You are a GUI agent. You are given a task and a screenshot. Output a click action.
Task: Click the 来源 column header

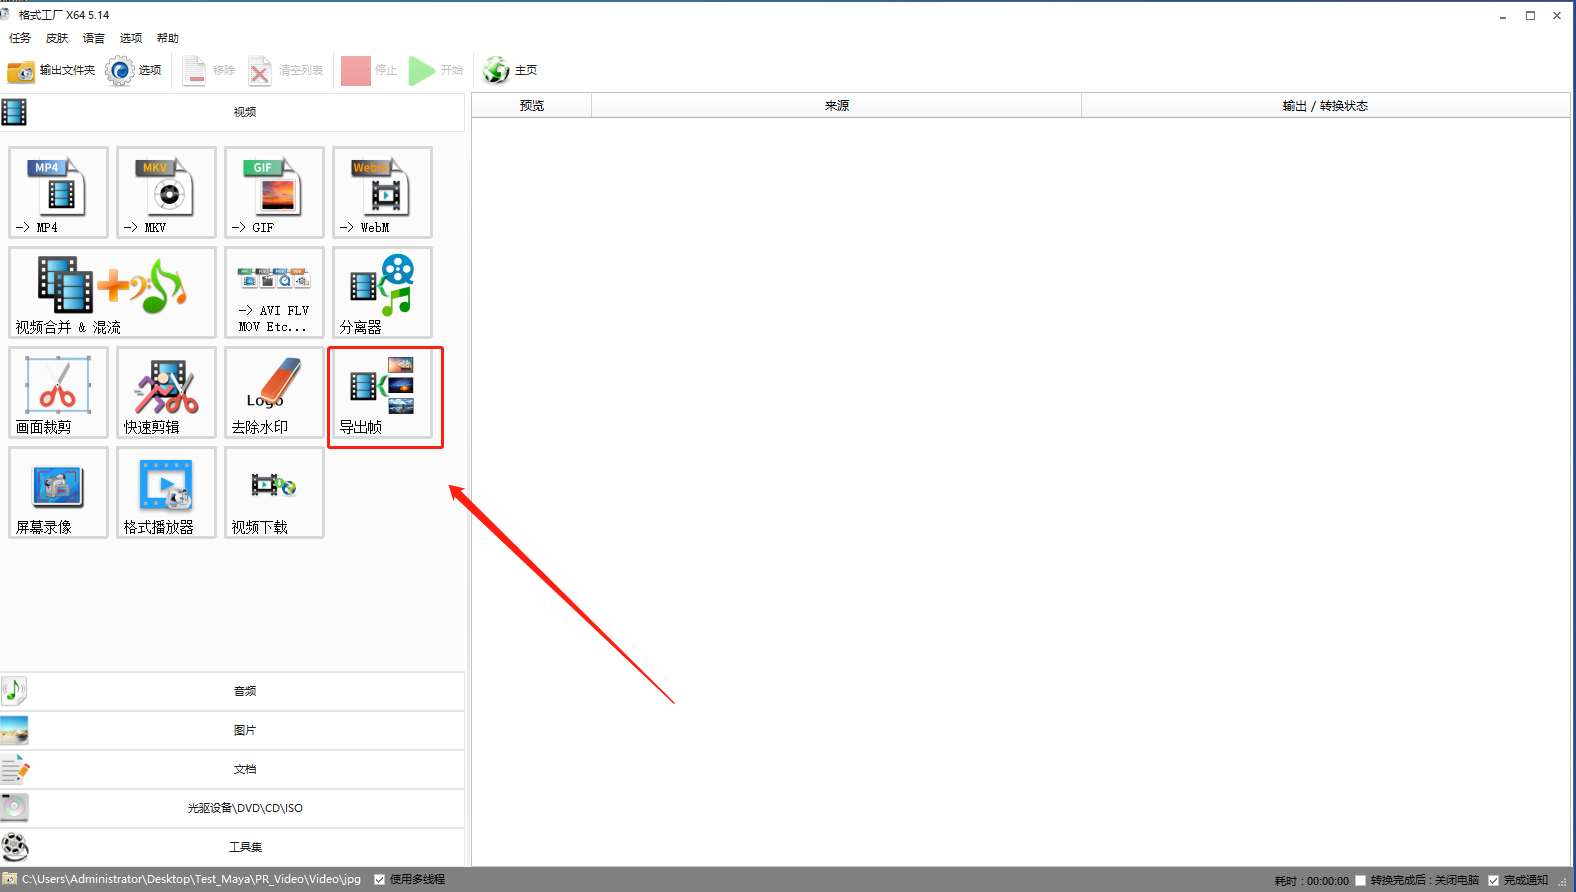tap(837, 105)
